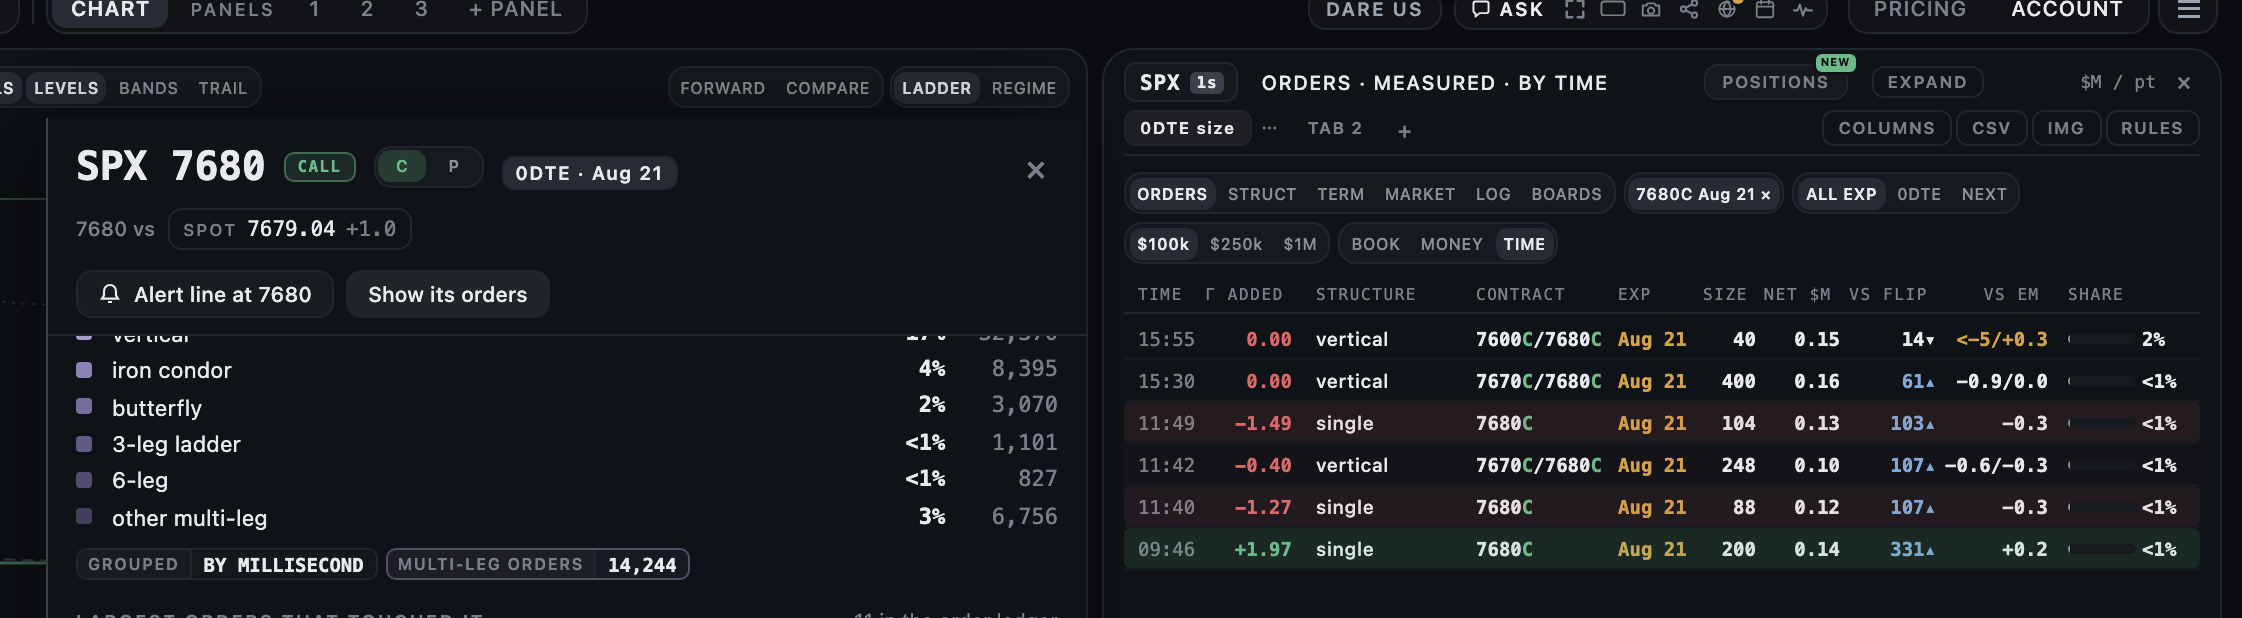Click the fullscreen corners icon

point(1575,10)
